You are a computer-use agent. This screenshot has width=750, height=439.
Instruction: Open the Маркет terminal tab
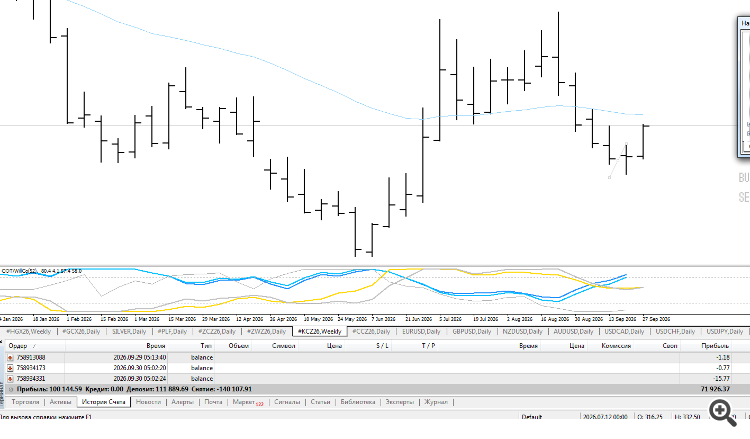pos(247,402)
